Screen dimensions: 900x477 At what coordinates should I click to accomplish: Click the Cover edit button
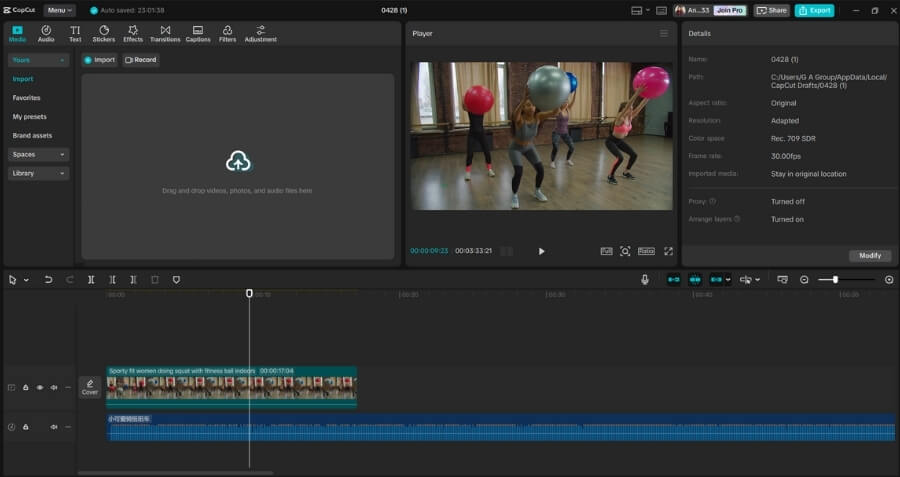point(90,387)
